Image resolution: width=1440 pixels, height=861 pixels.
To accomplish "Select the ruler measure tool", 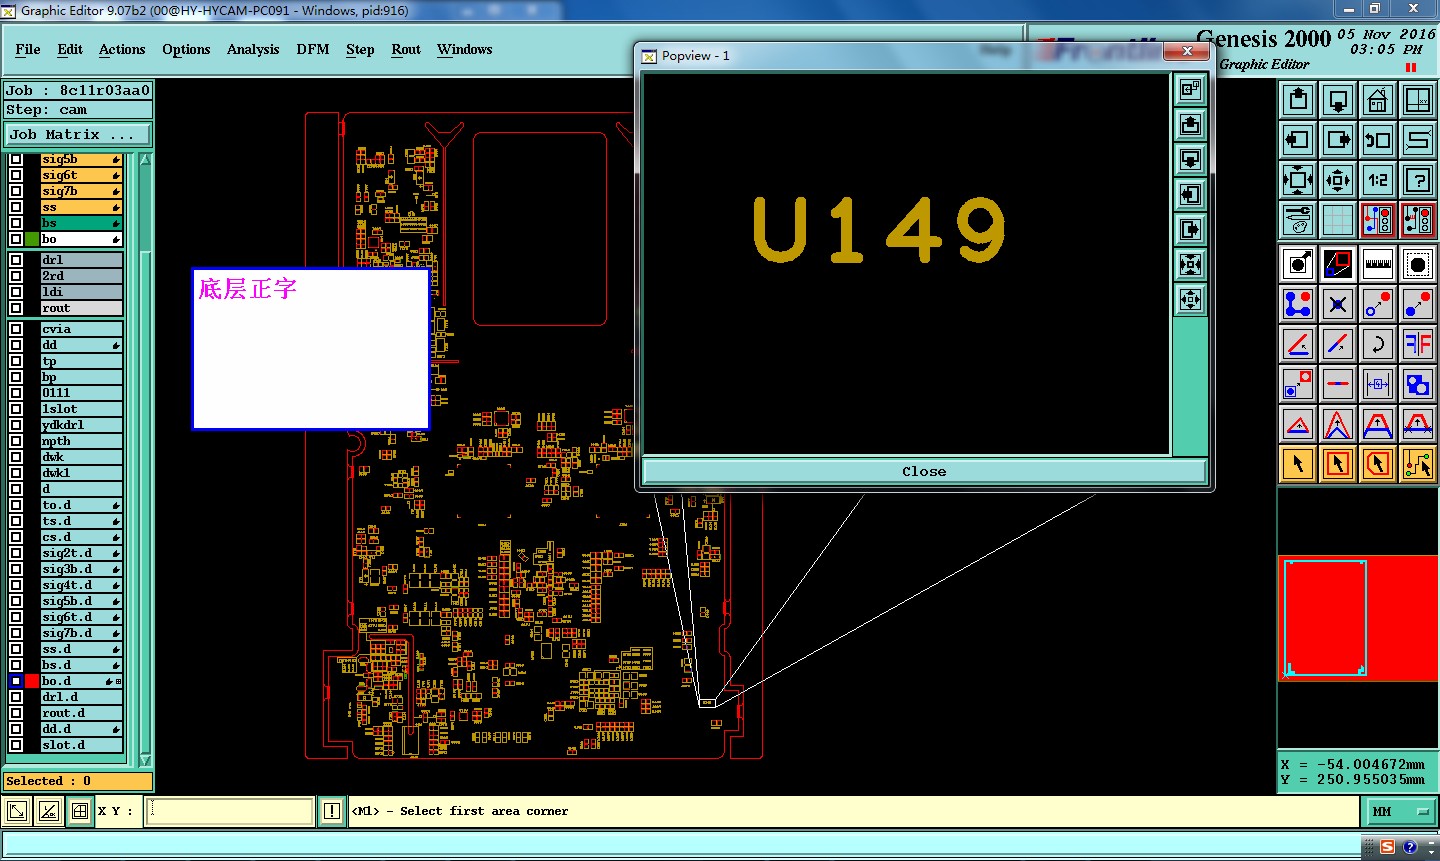I will pyautogui.click(x=1378, y=264).
